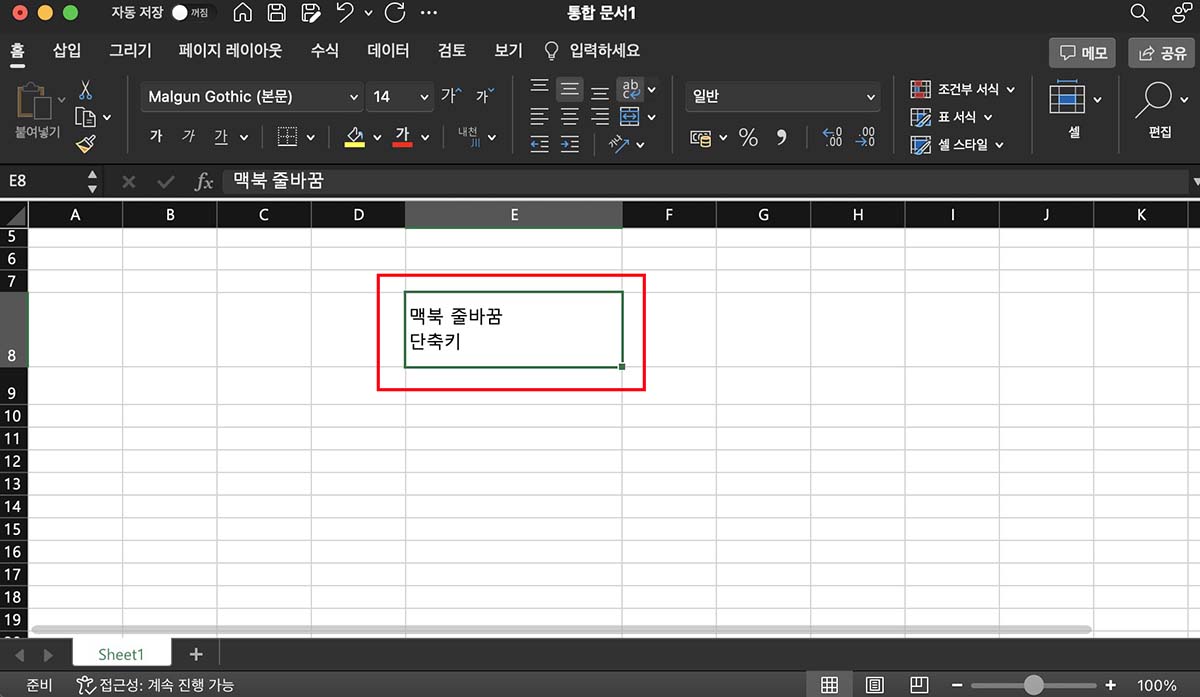
Task: Click the 메모 button
Action: tap(1083, 53)
